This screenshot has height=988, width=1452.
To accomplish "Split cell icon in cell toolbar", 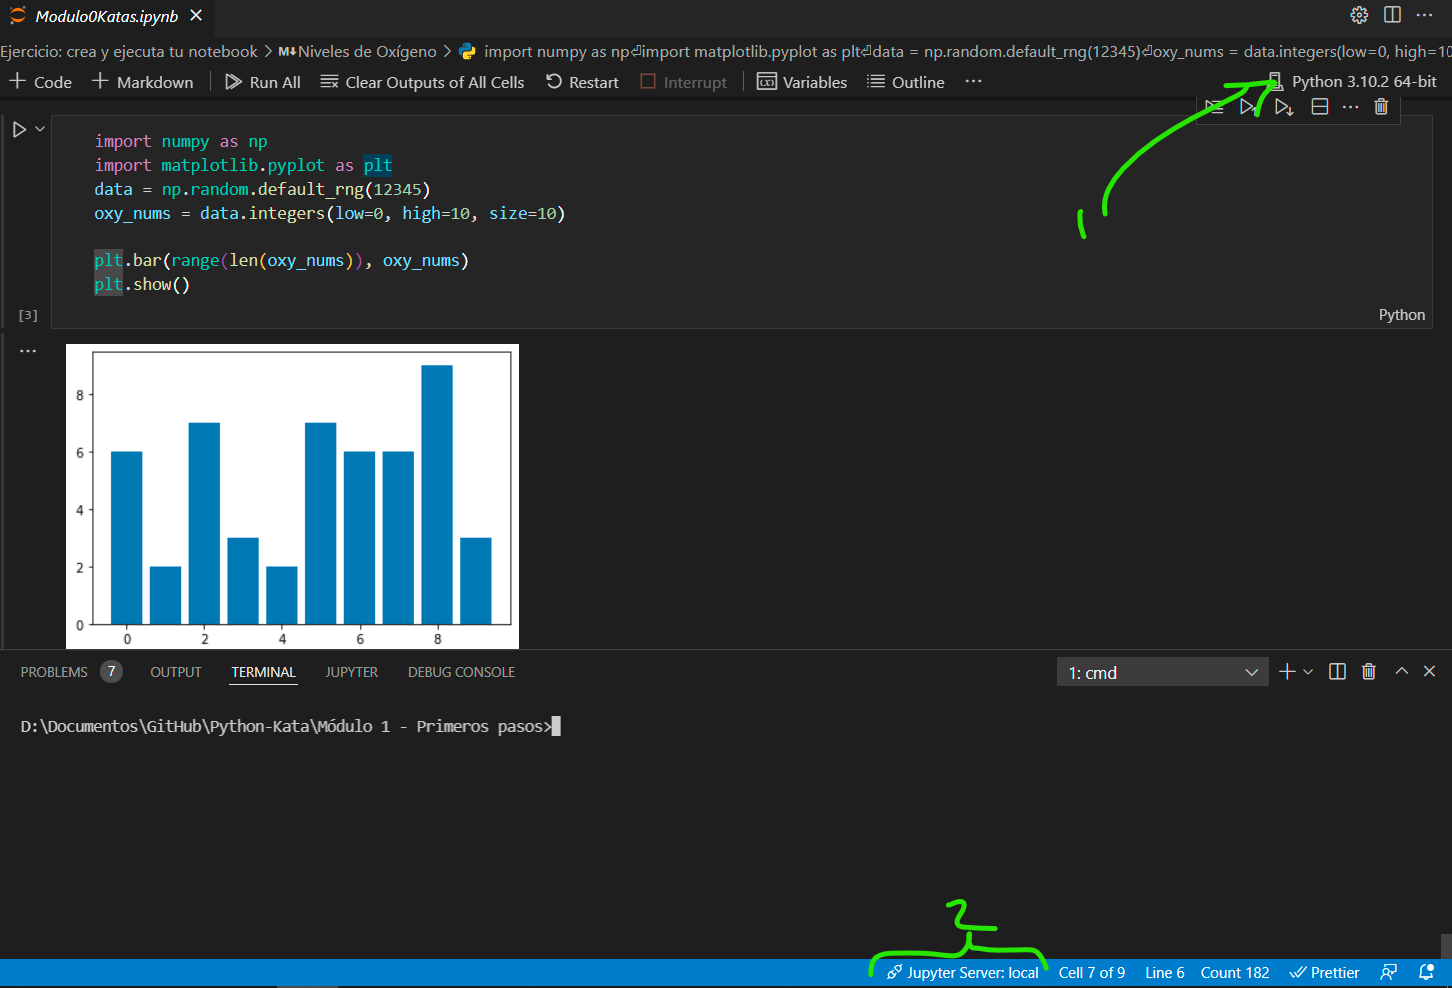I will coord(1319,107).
